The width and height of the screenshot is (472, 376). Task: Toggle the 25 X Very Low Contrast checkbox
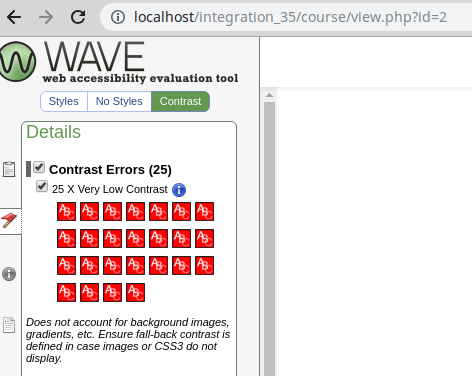click(42, 186)
